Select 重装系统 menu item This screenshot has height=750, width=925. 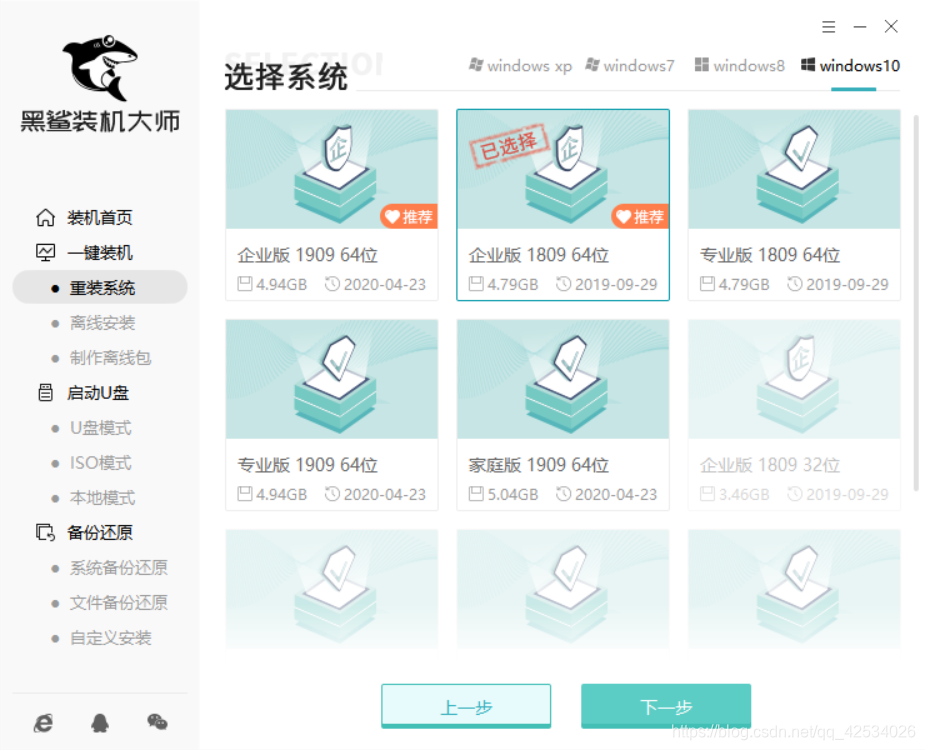coord(100,287)
